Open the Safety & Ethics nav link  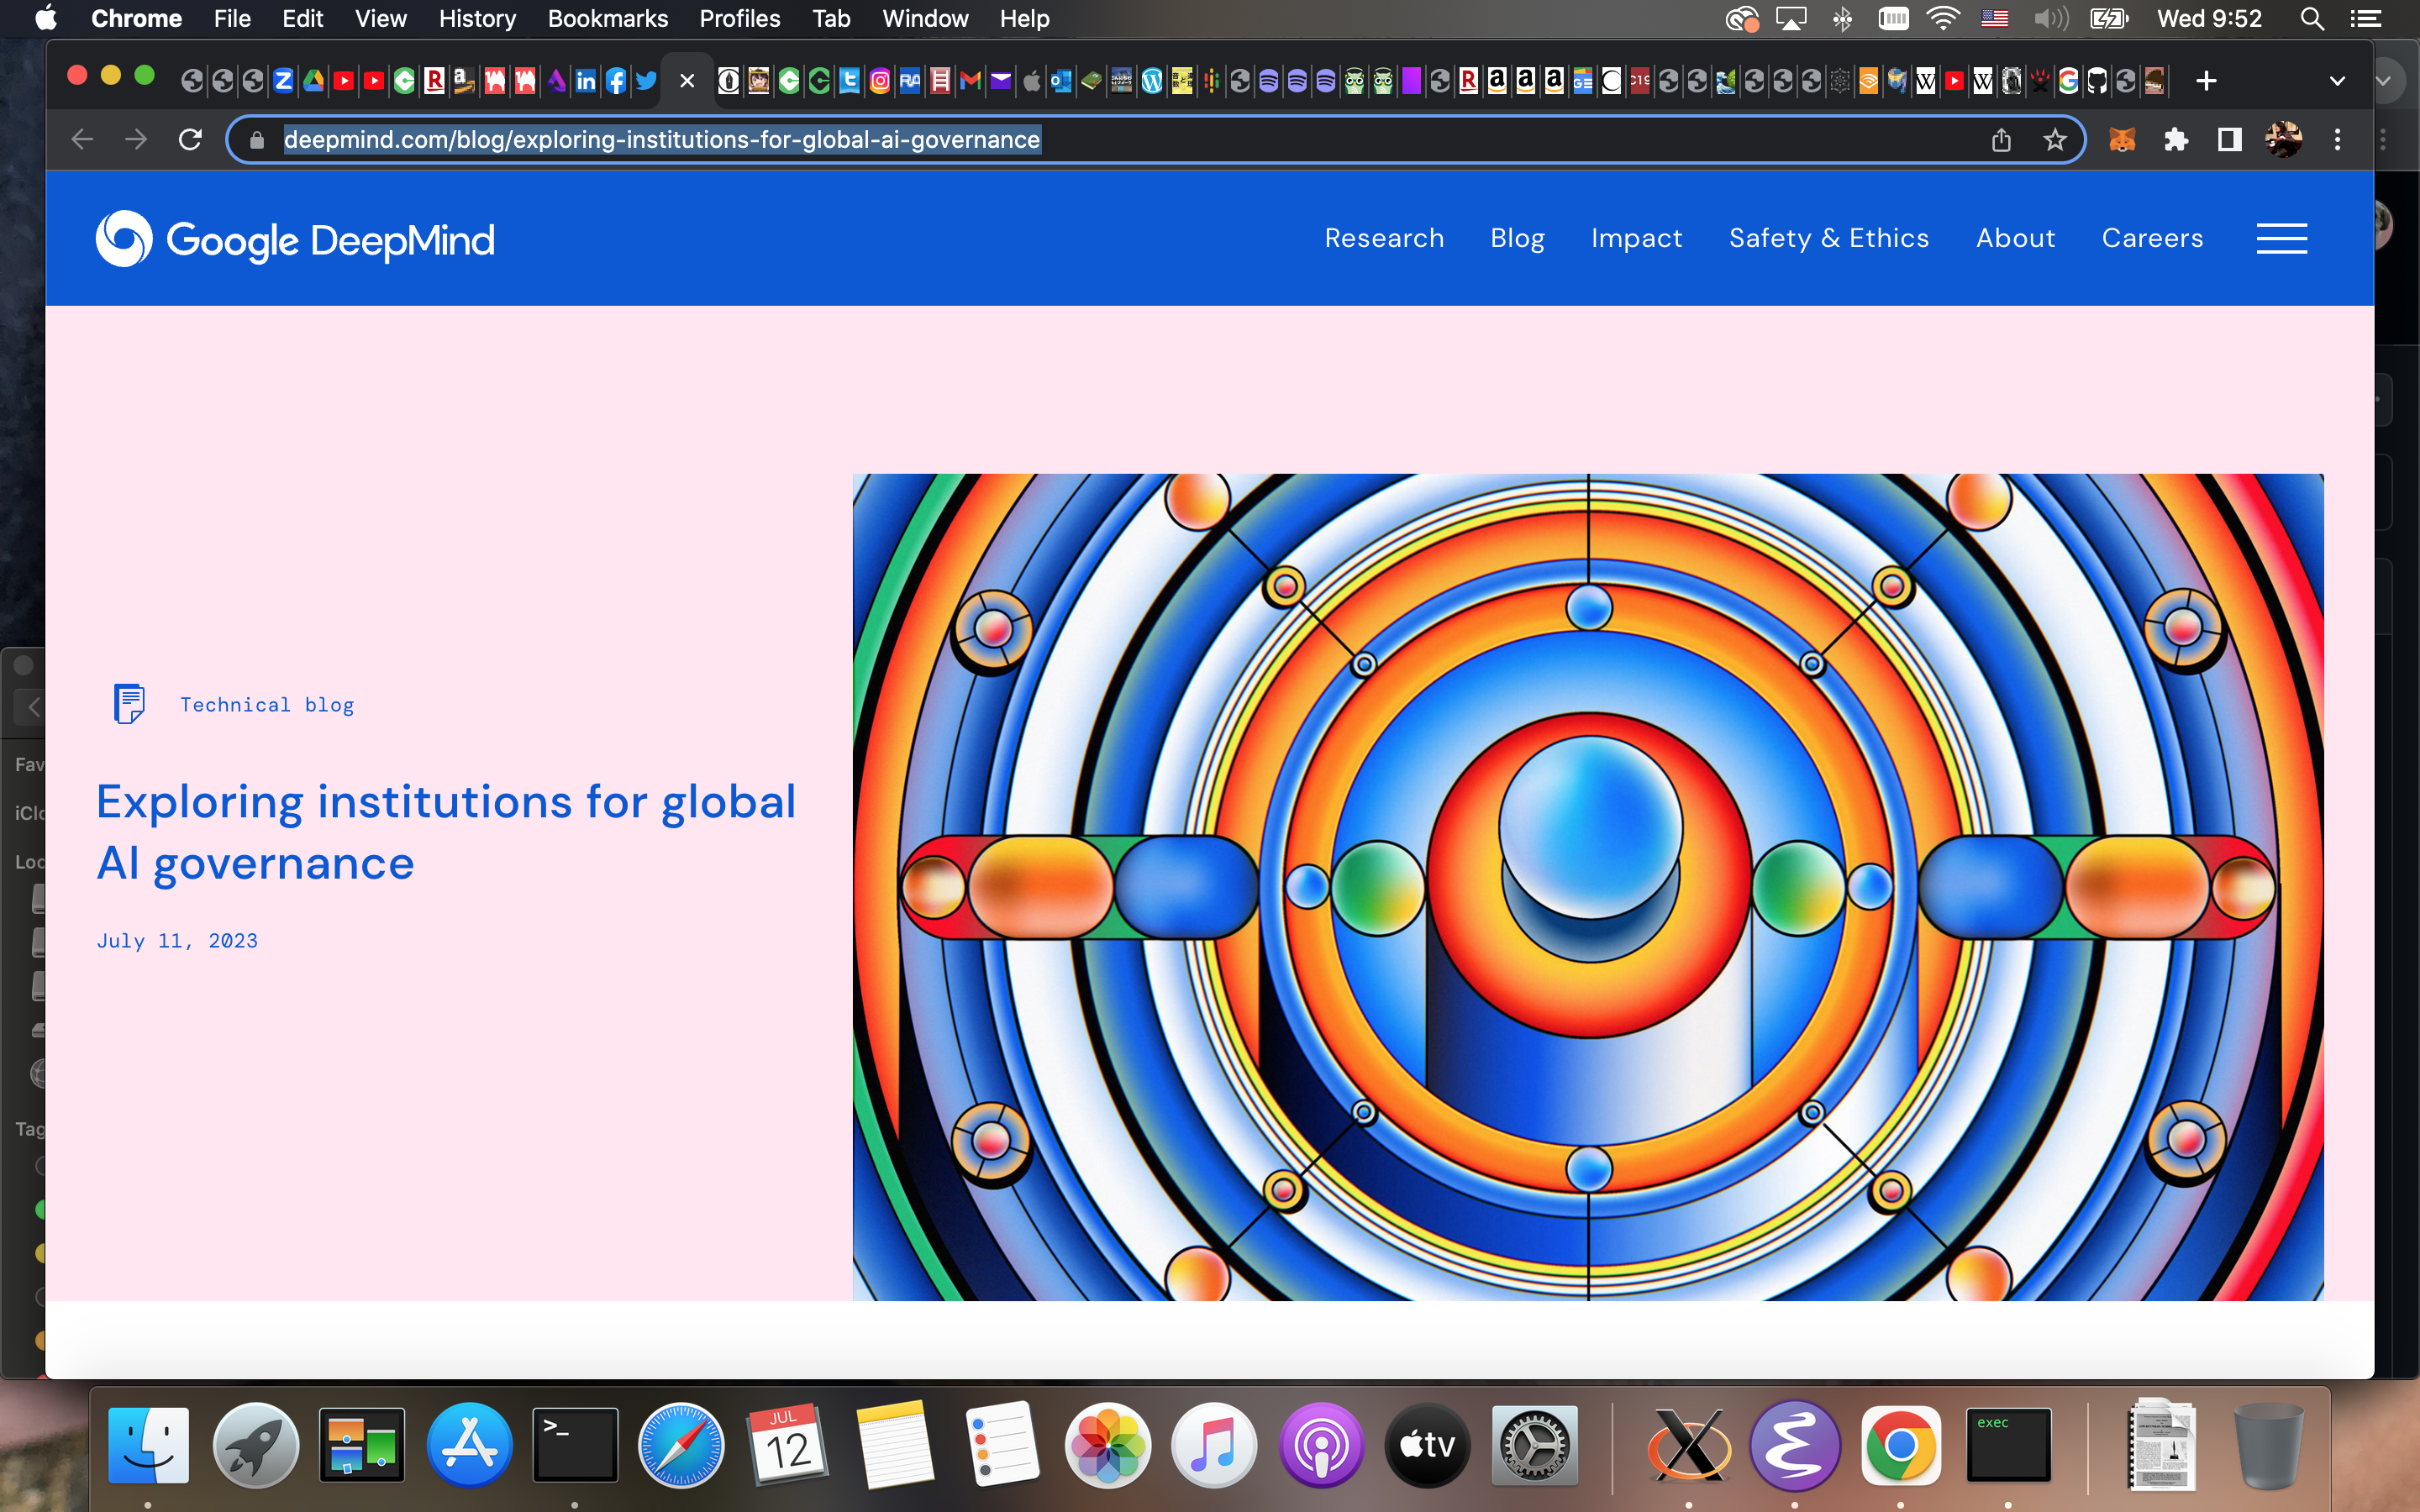point(1829,238)
